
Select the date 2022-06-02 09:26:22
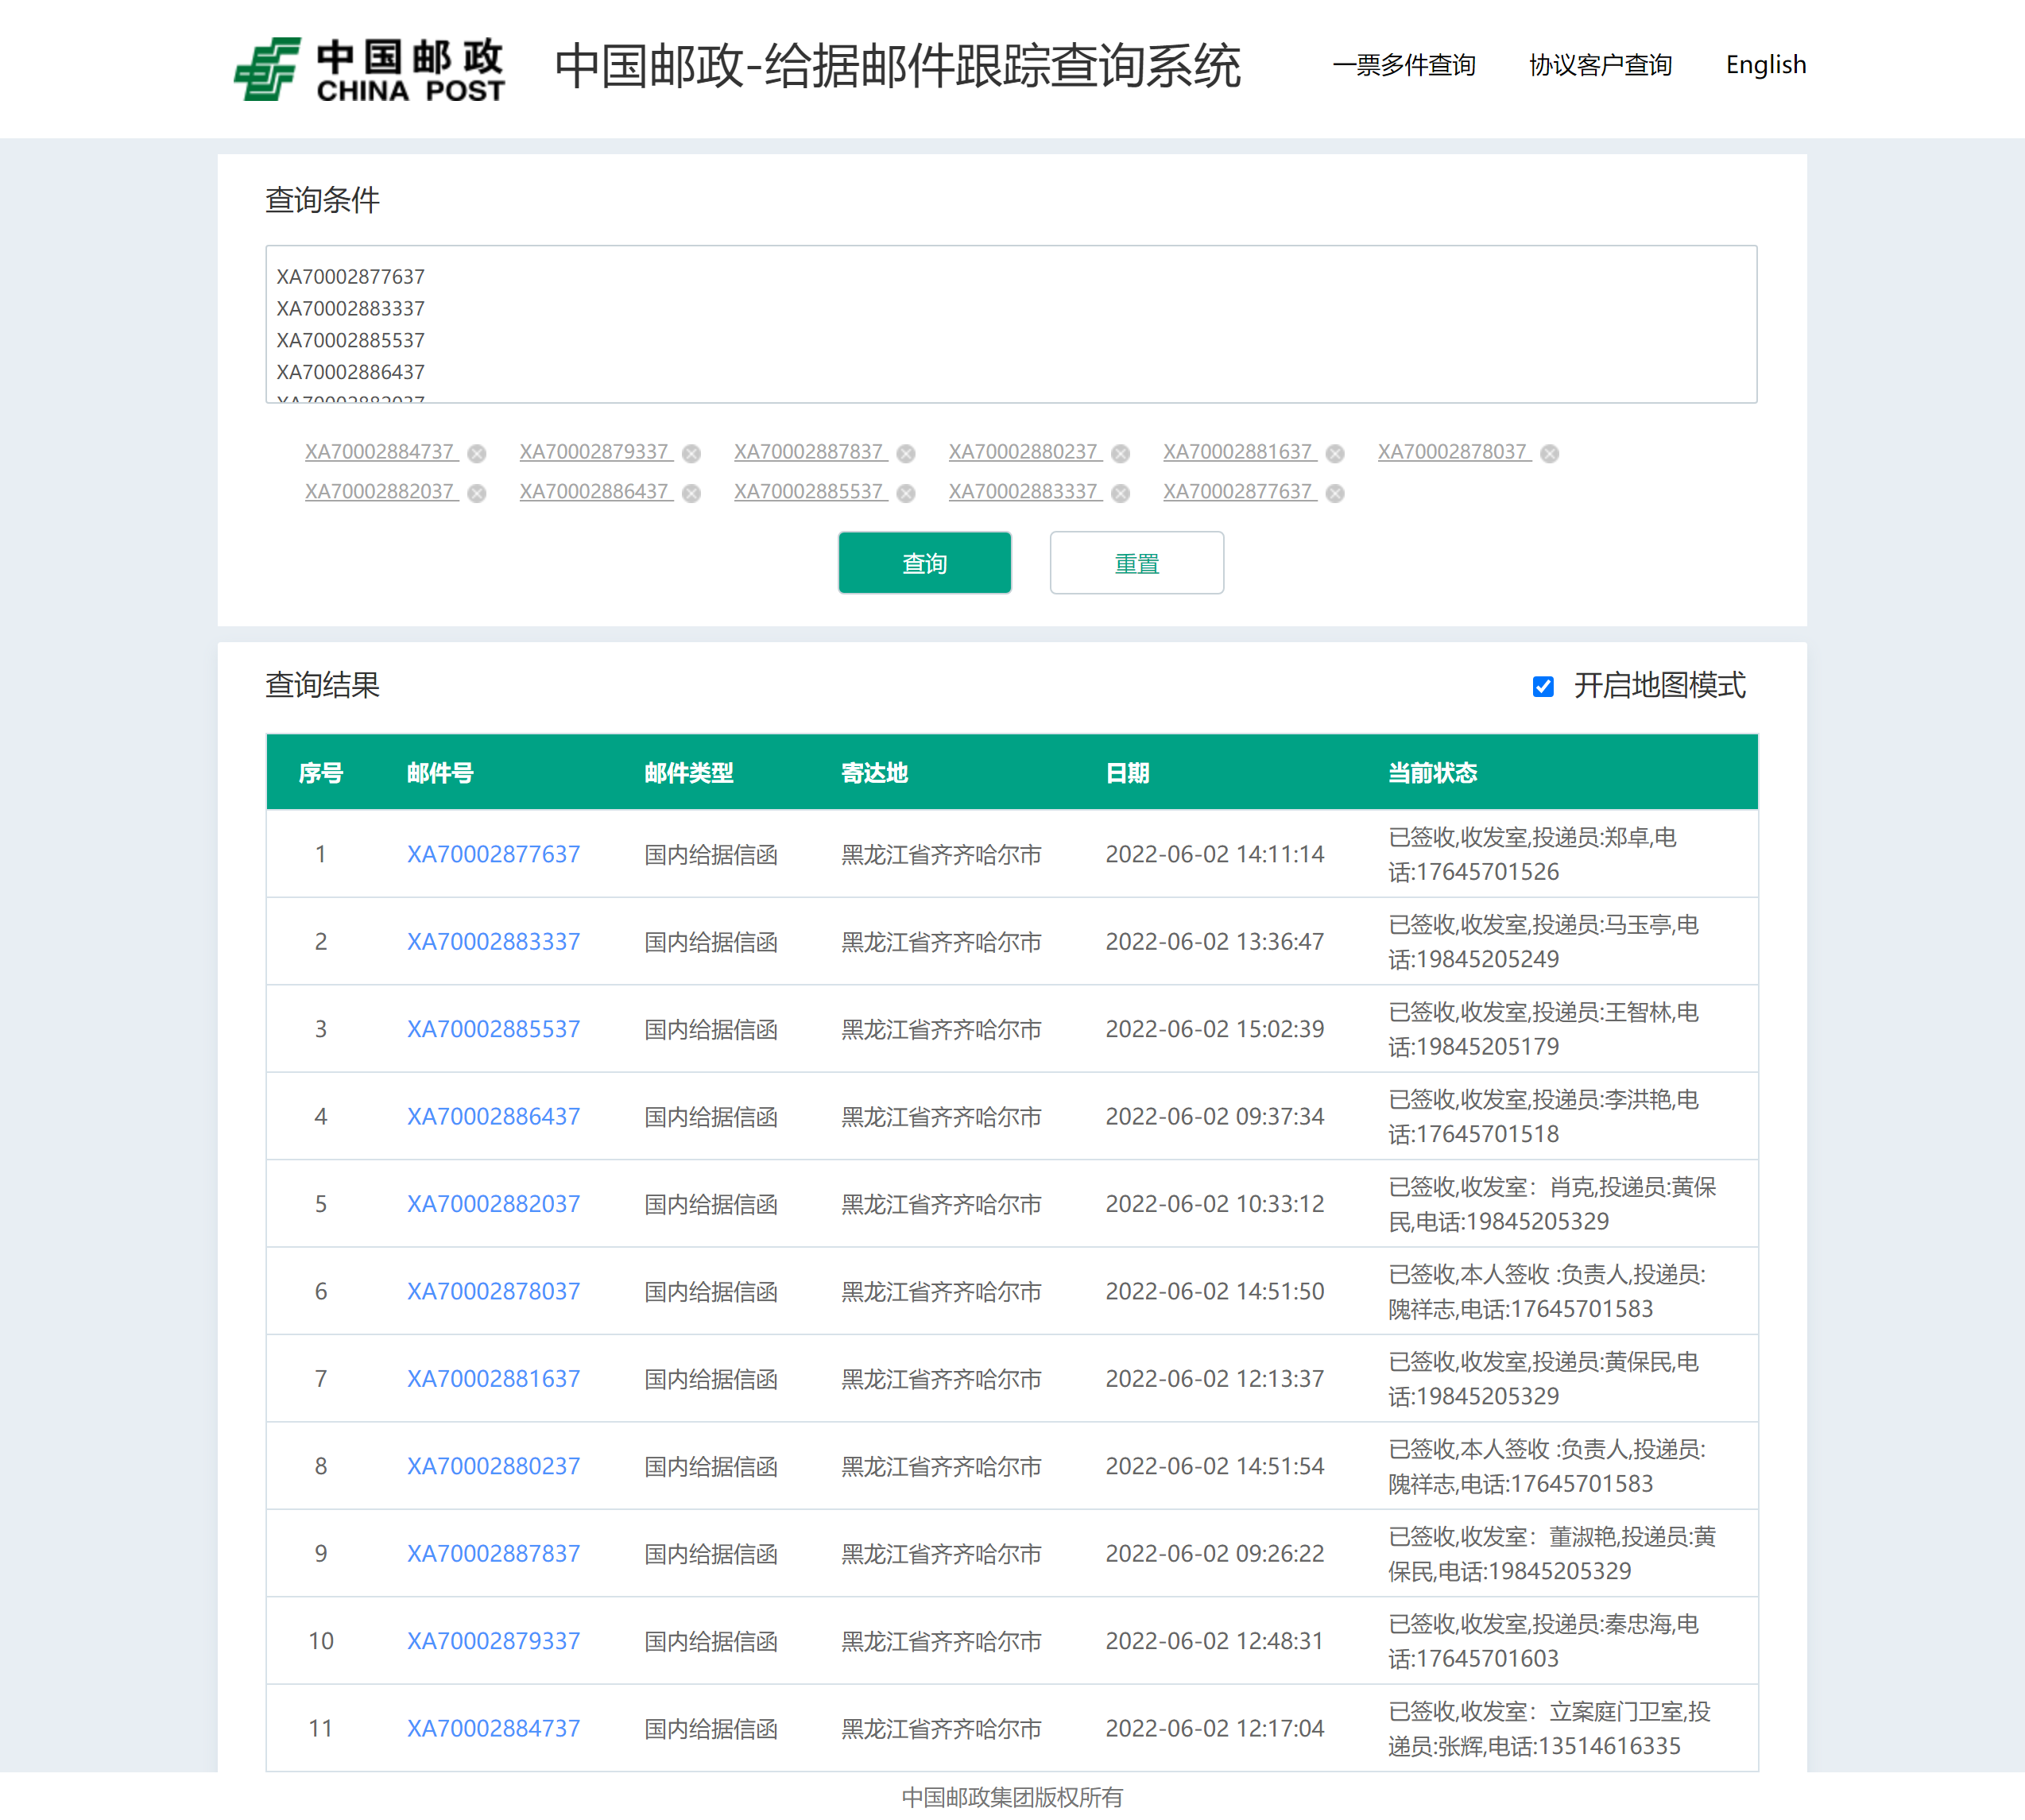pyautogui.click(x=1215, y=1554)
